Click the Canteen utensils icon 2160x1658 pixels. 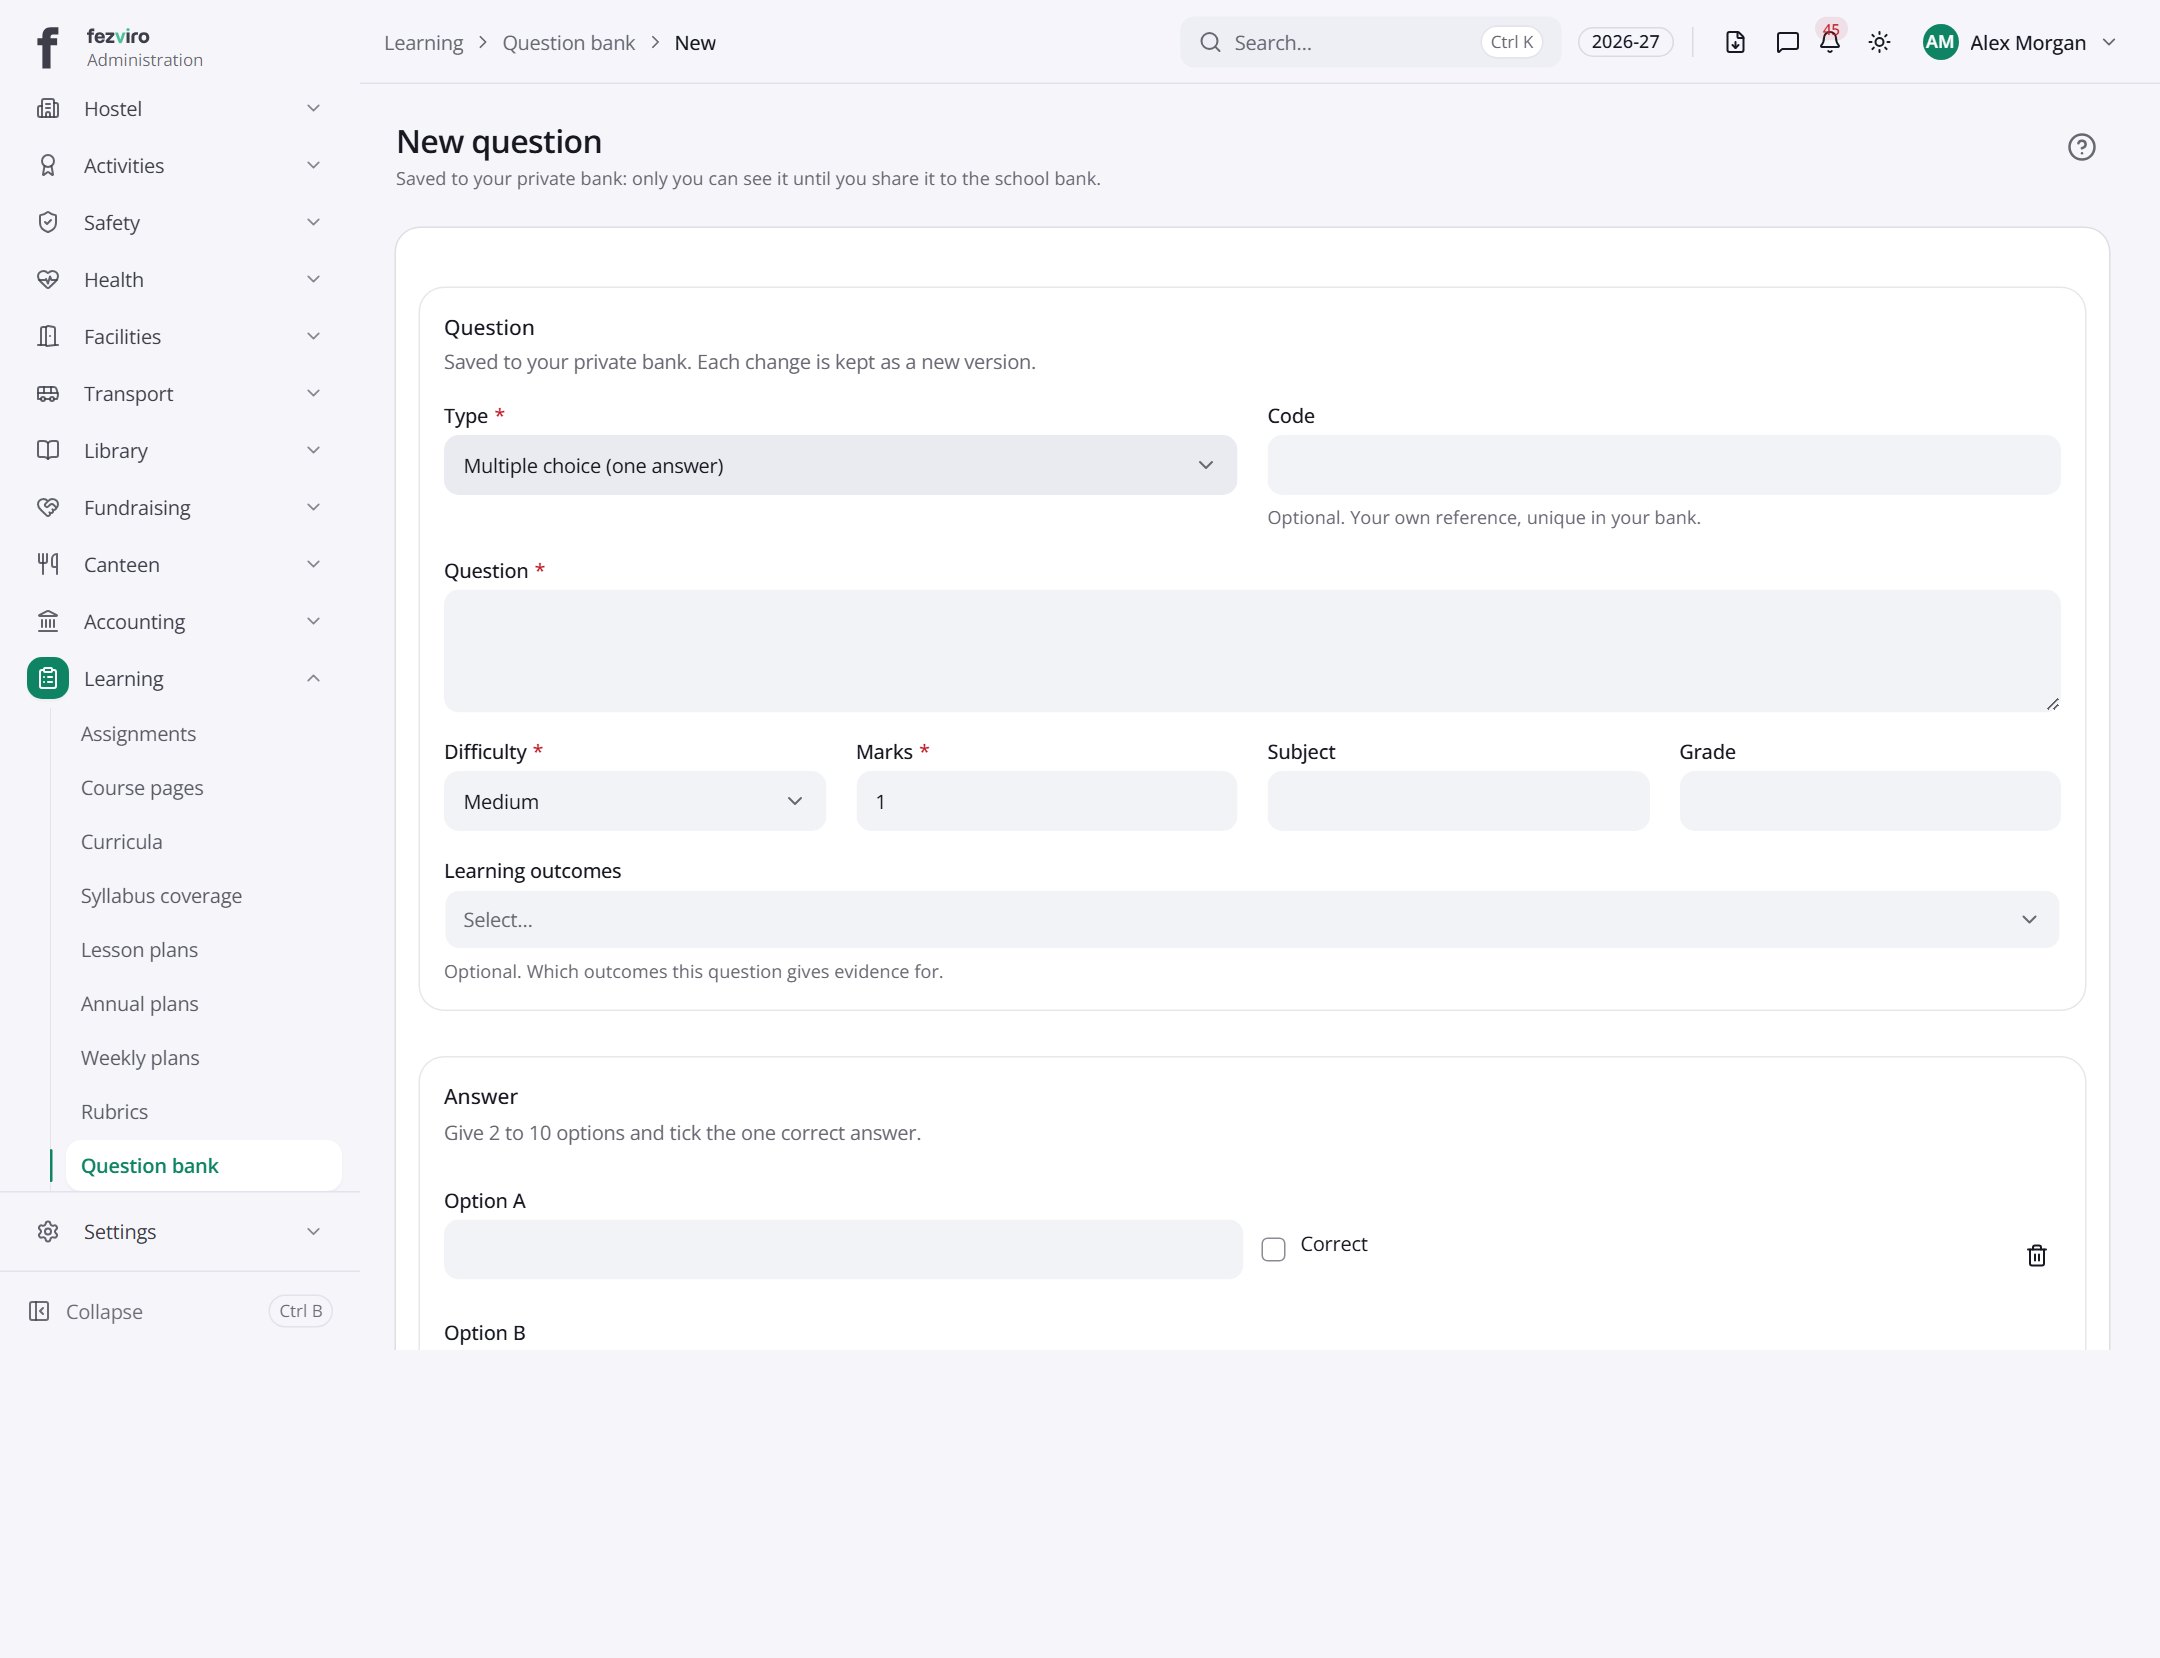coord(48,564)
